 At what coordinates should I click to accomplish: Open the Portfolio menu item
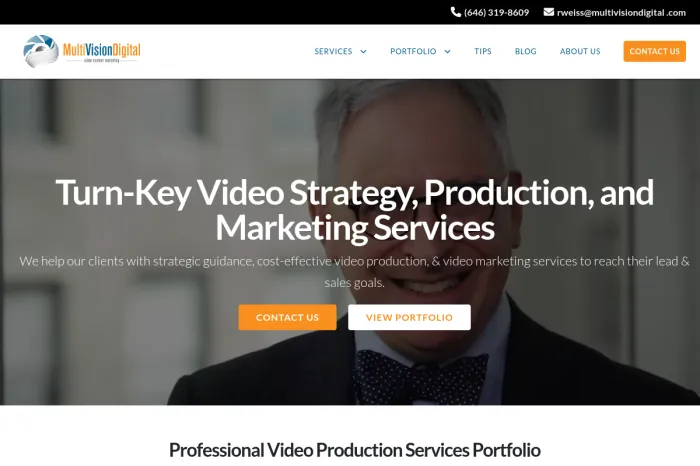coord(413,51)
